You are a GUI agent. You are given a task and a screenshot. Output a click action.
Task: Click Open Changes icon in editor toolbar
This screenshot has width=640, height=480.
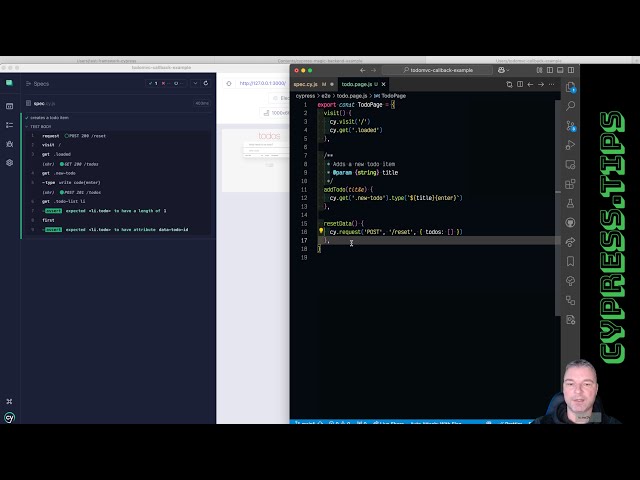coord(509,84)
